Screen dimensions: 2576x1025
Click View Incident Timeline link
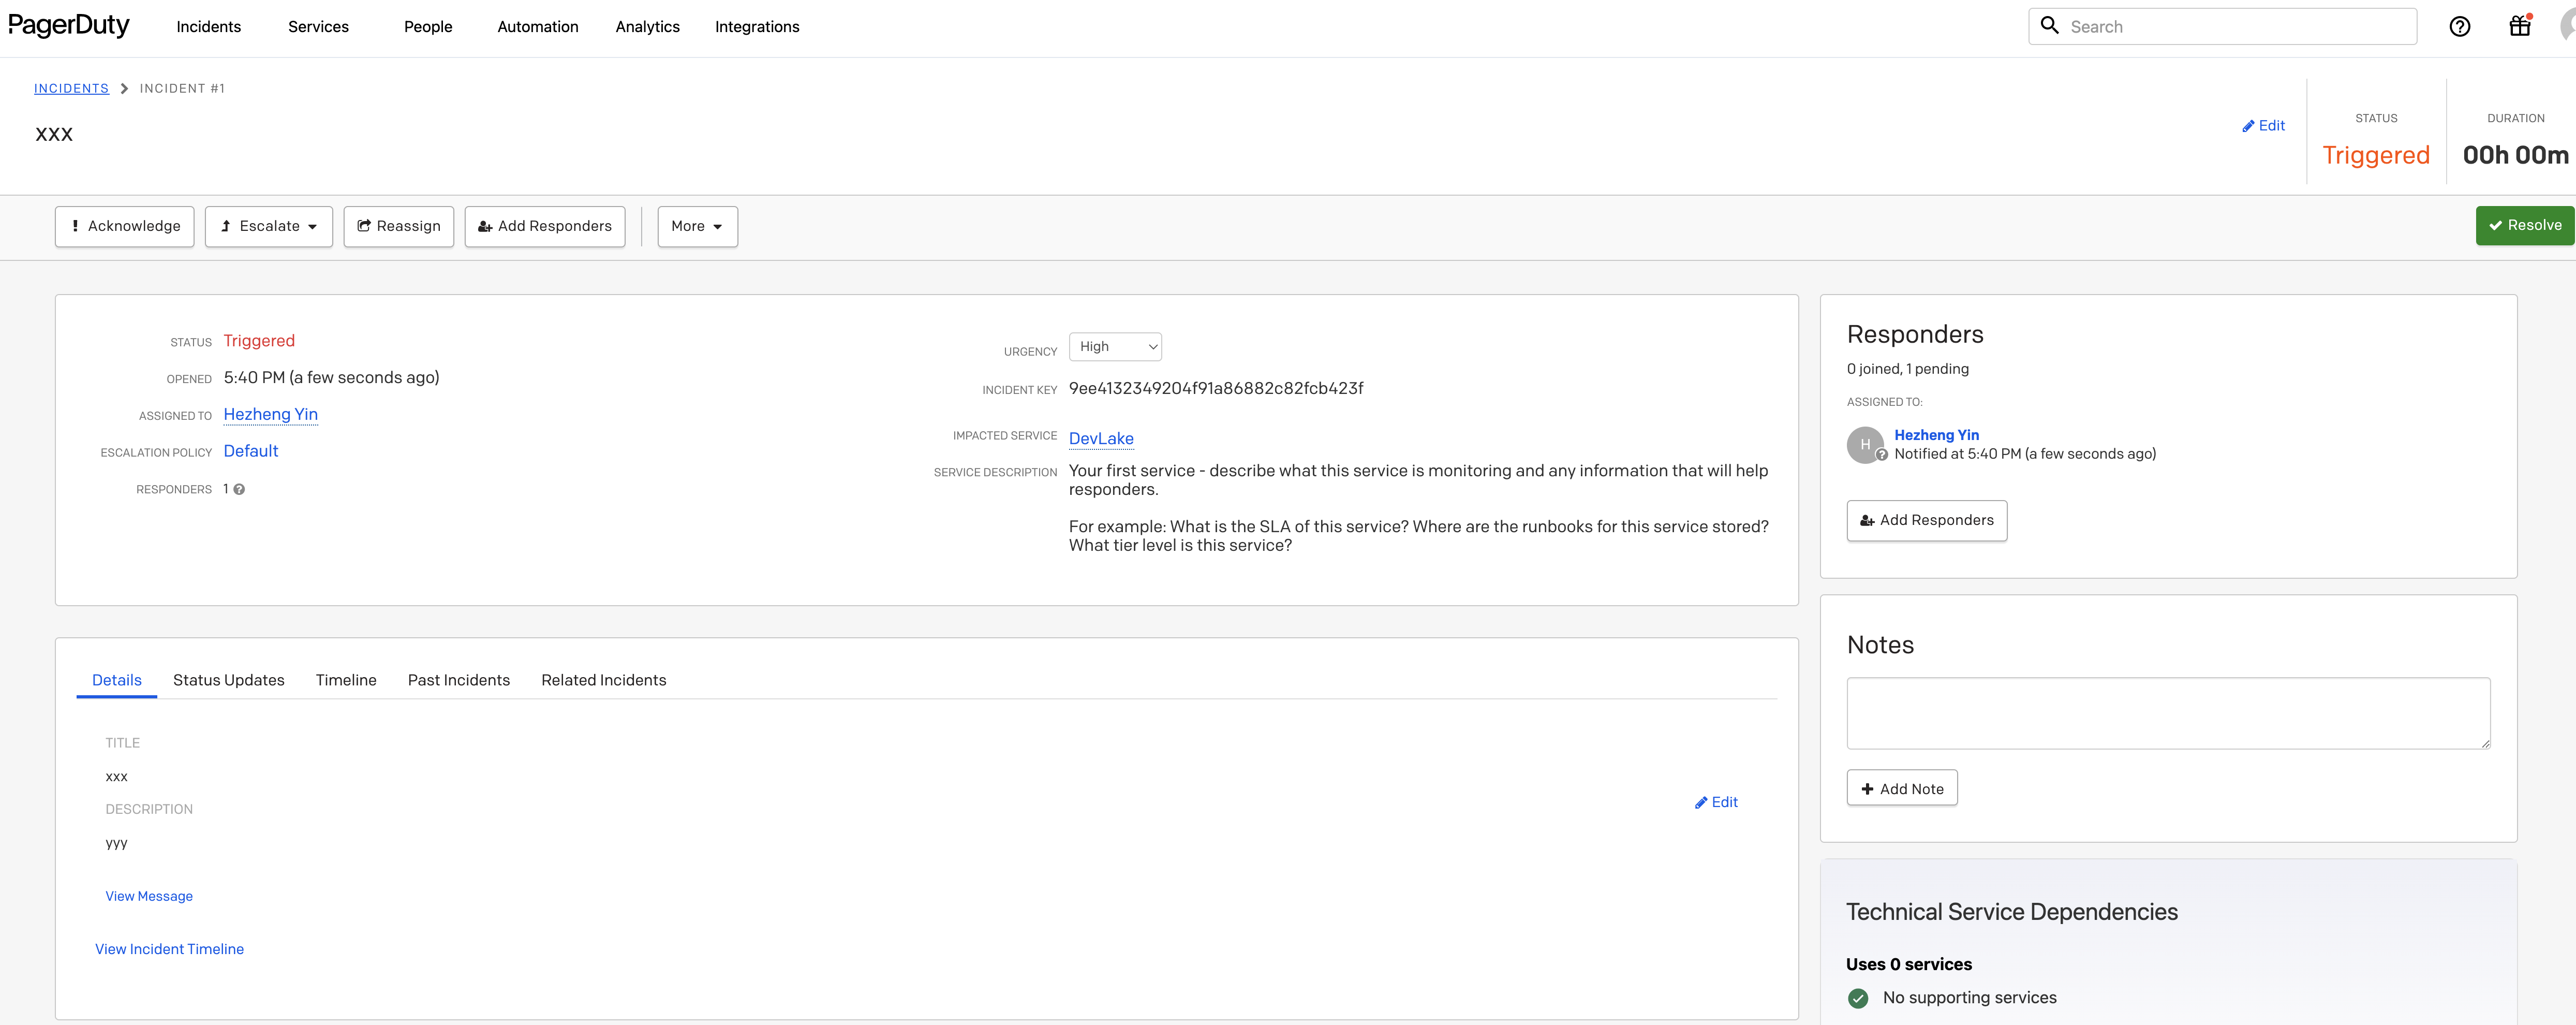pos(169,948)
